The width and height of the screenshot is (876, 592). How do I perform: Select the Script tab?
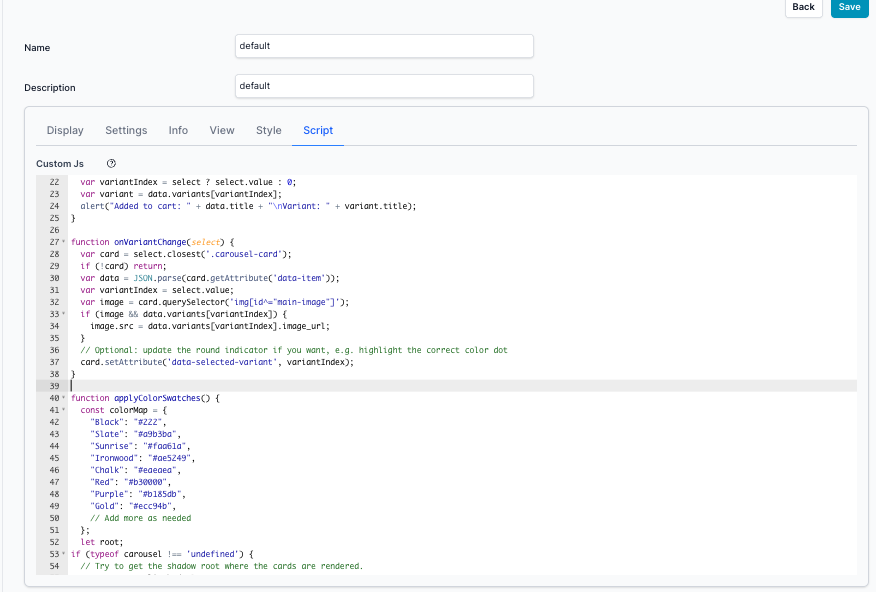[318, 130]
